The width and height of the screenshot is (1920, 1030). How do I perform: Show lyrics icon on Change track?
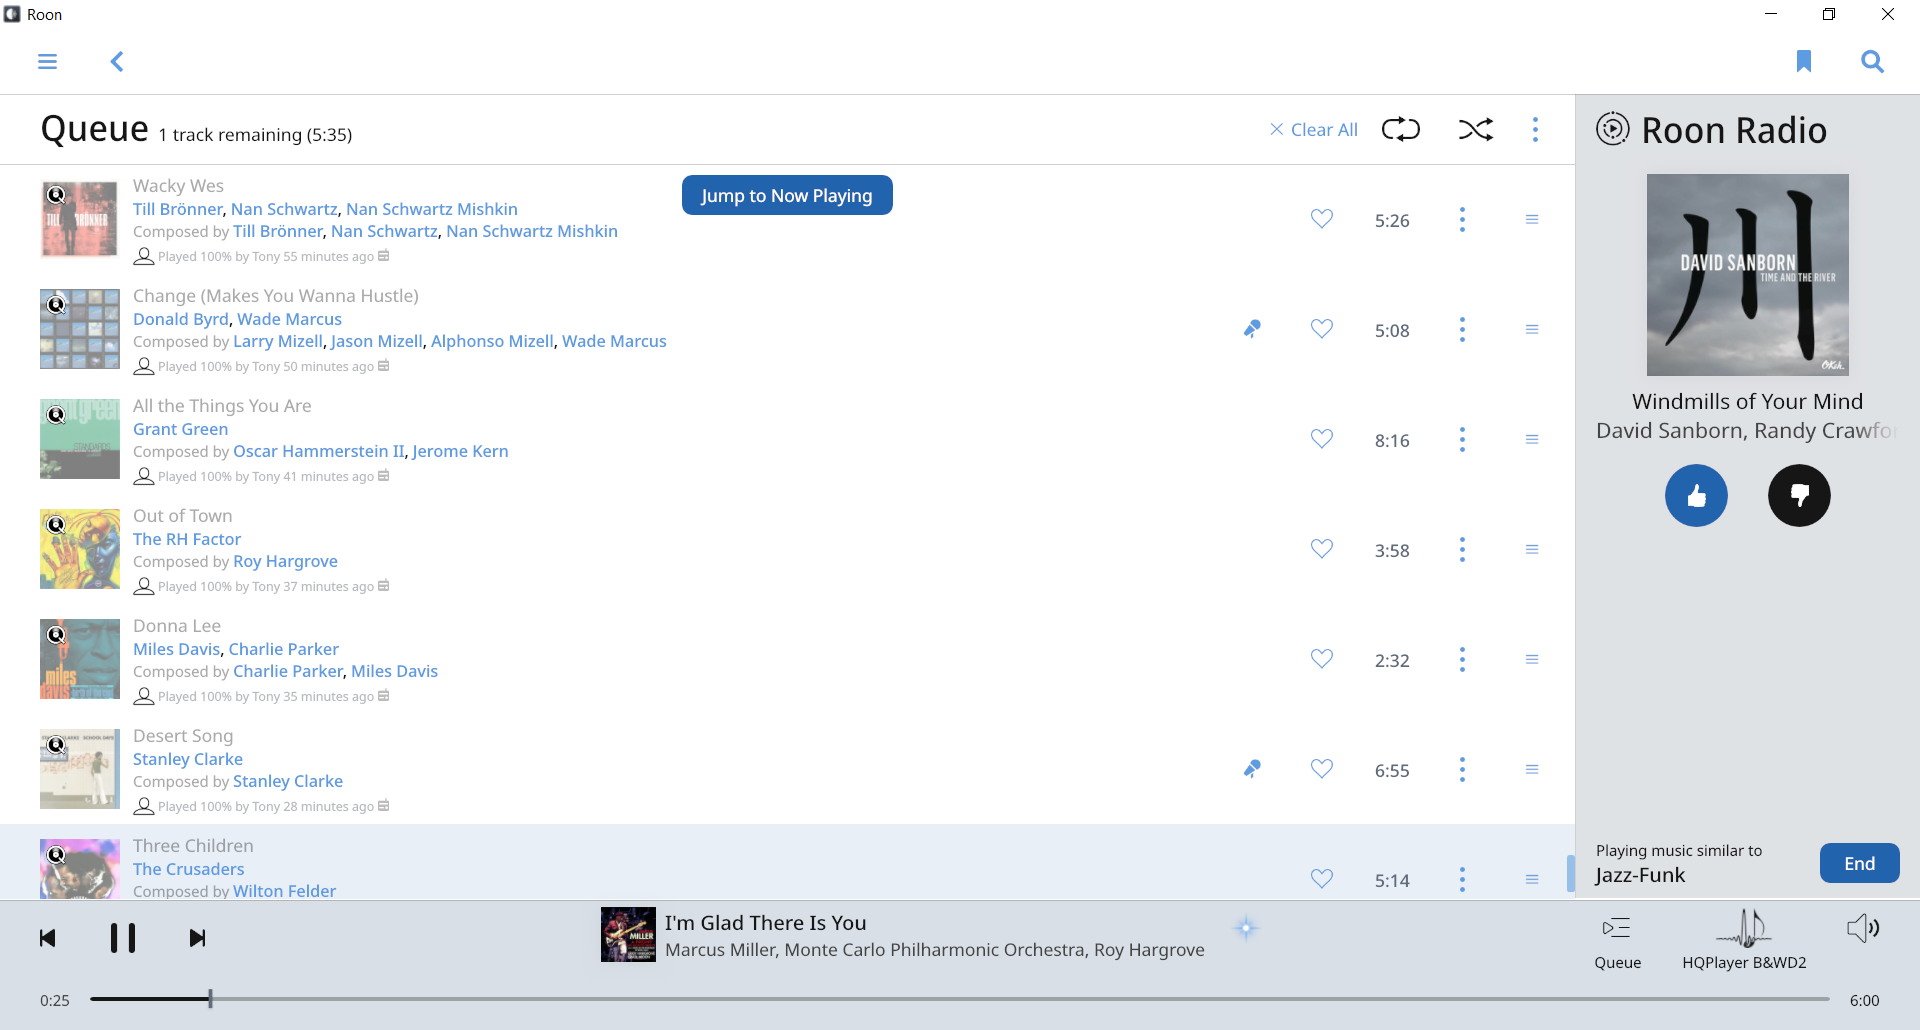pyautogui.click(x=1252, y=329)
